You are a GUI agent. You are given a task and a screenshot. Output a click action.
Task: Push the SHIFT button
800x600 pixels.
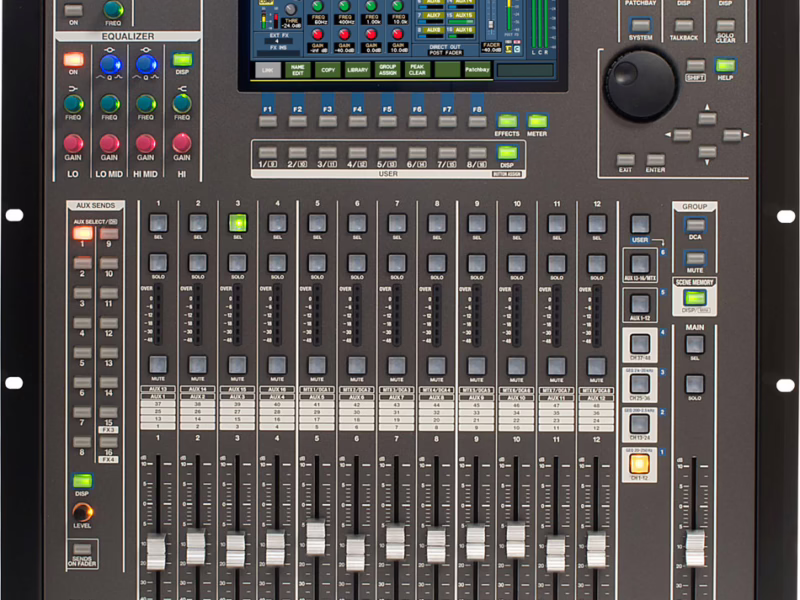pos(695,65)
